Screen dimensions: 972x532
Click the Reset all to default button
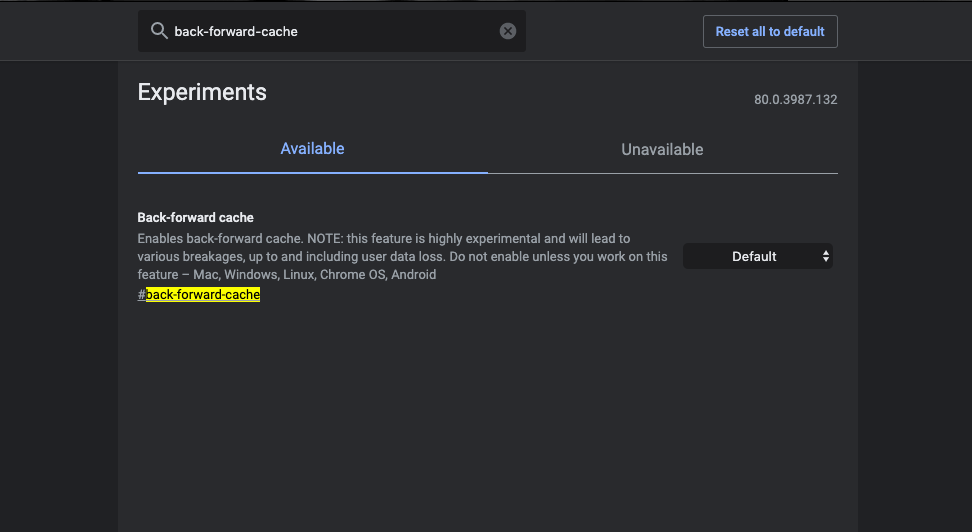(770, 32)
